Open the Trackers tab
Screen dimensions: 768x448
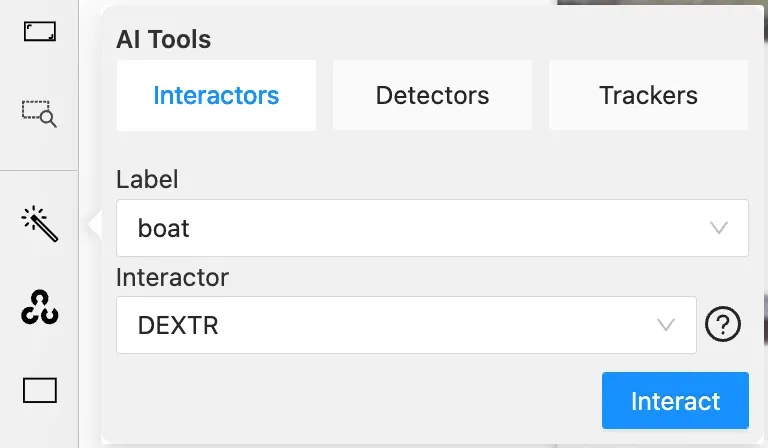[x=648, y=96]
